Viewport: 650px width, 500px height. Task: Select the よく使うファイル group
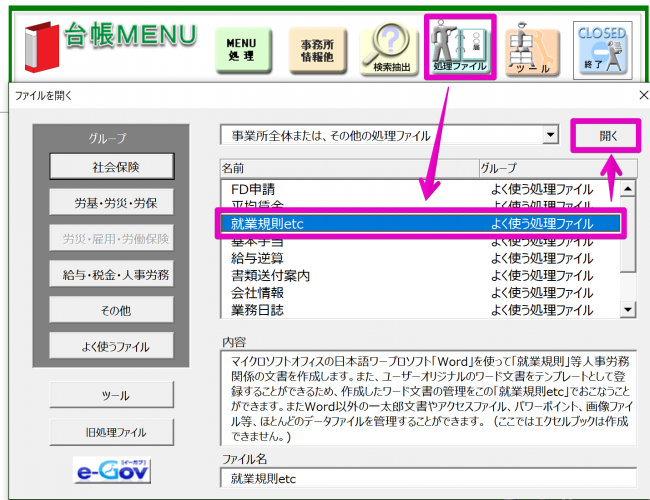coord(113,346)
